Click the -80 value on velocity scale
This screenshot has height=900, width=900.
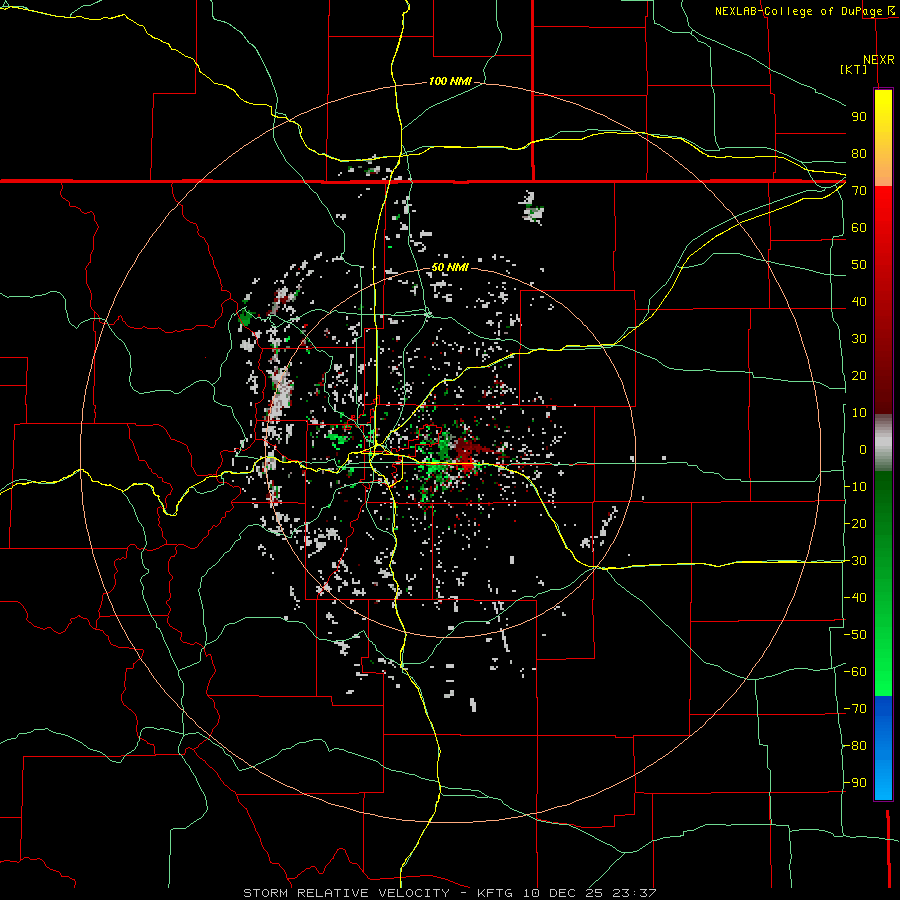[855, 746]
